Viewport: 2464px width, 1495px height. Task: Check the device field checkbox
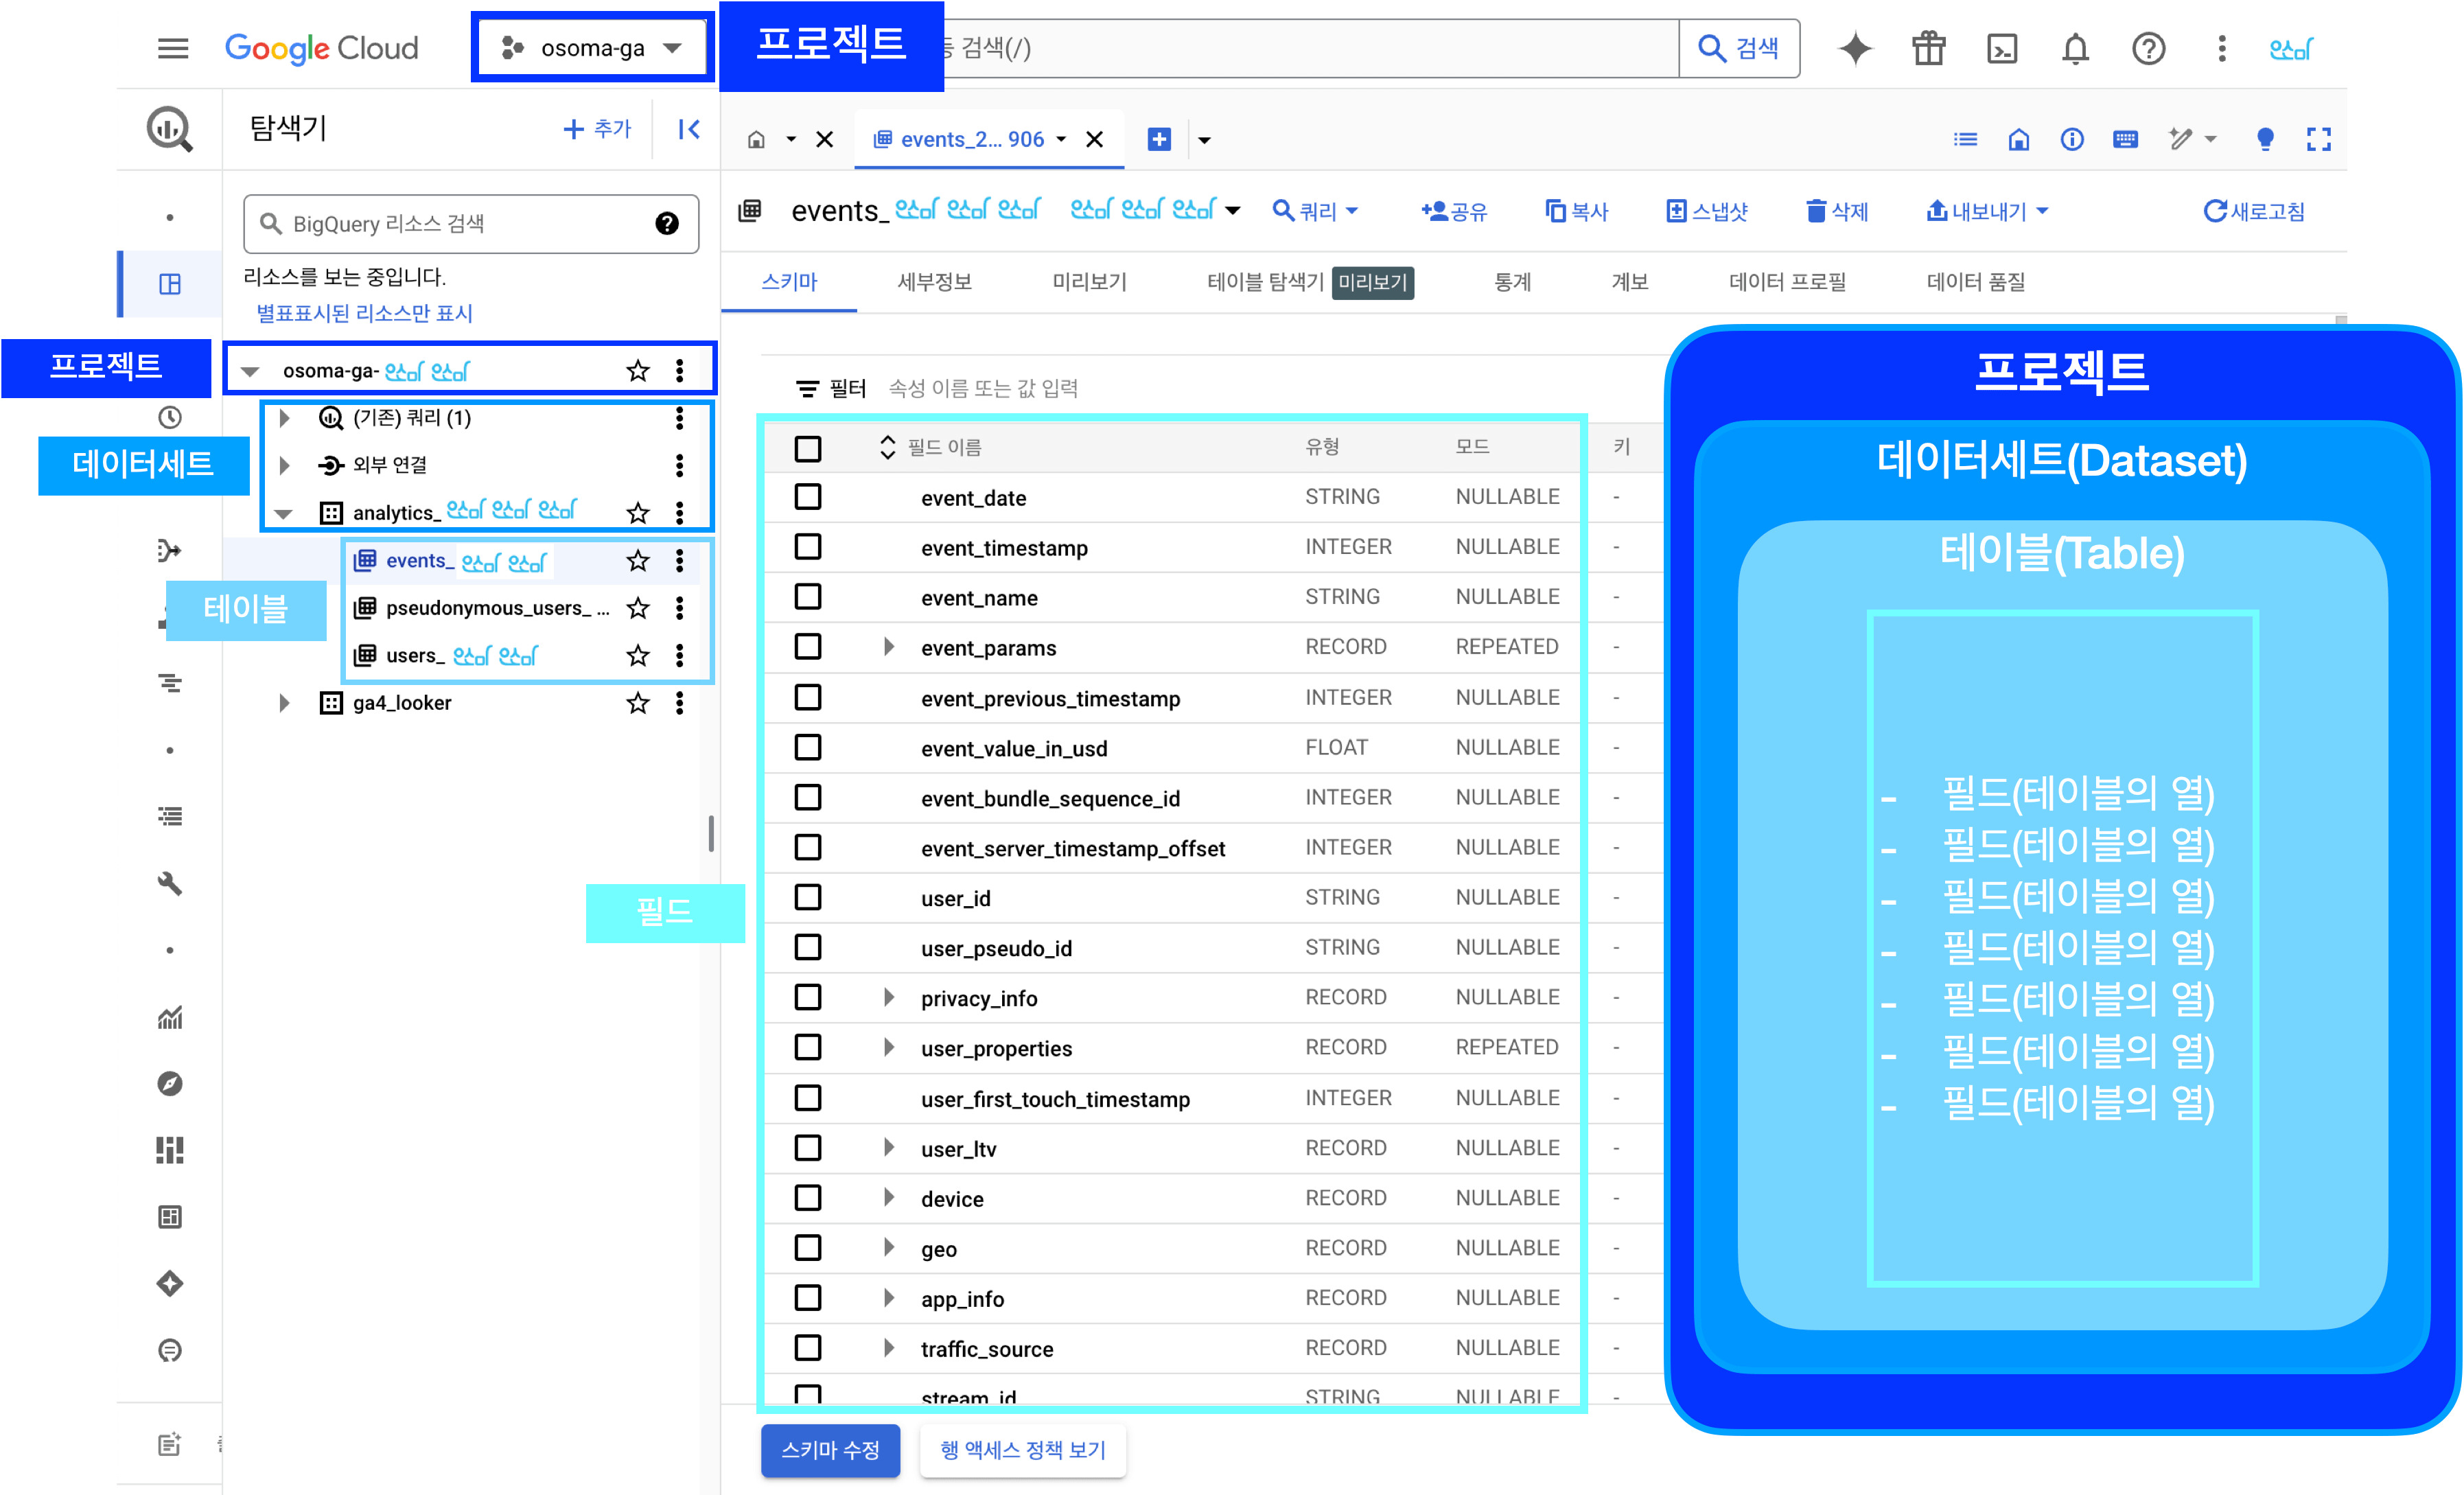pyautogui.click(x=808, y=1198)
